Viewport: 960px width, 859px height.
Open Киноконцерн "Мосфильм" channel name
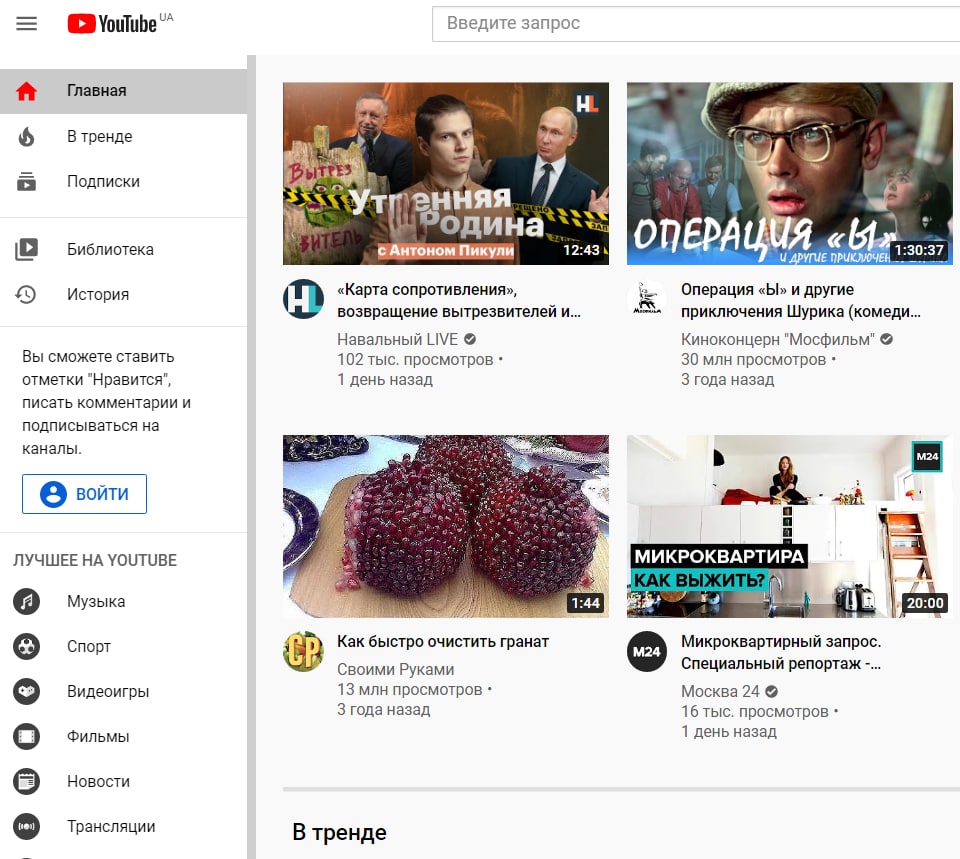tap(778, 339)
